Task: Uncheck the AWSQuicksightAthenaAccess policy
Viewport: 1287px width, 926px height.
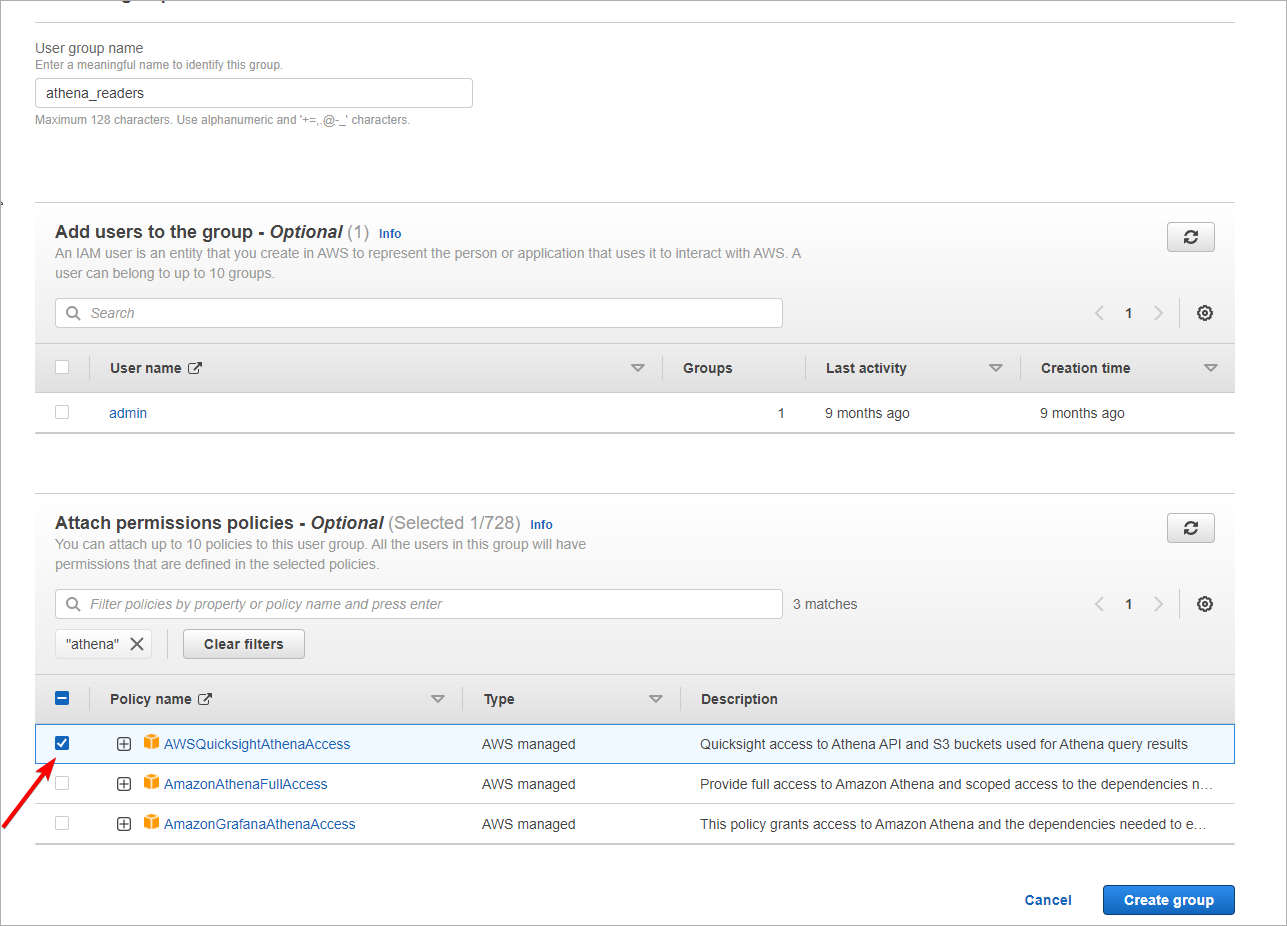Action: click(x=62, y=743)
